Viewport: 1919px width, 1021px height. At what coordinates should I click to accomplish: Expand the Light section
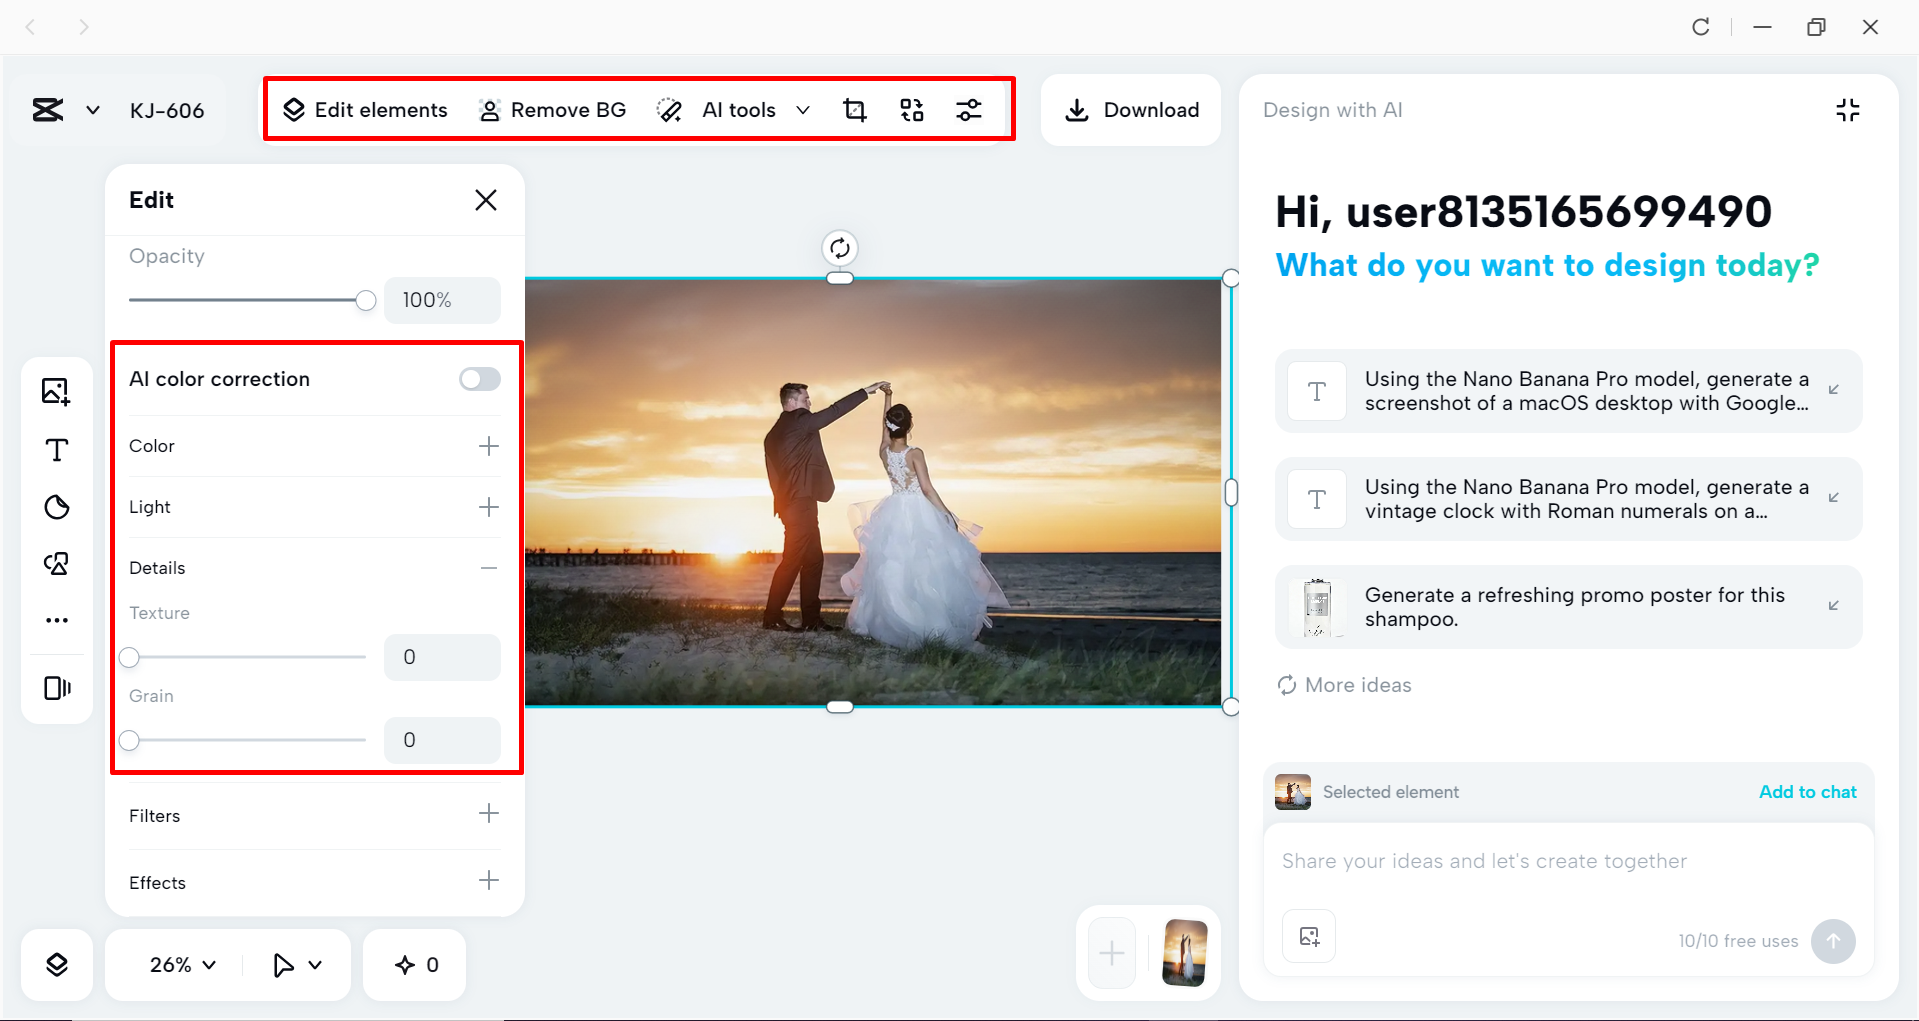[x=488, y=507]
